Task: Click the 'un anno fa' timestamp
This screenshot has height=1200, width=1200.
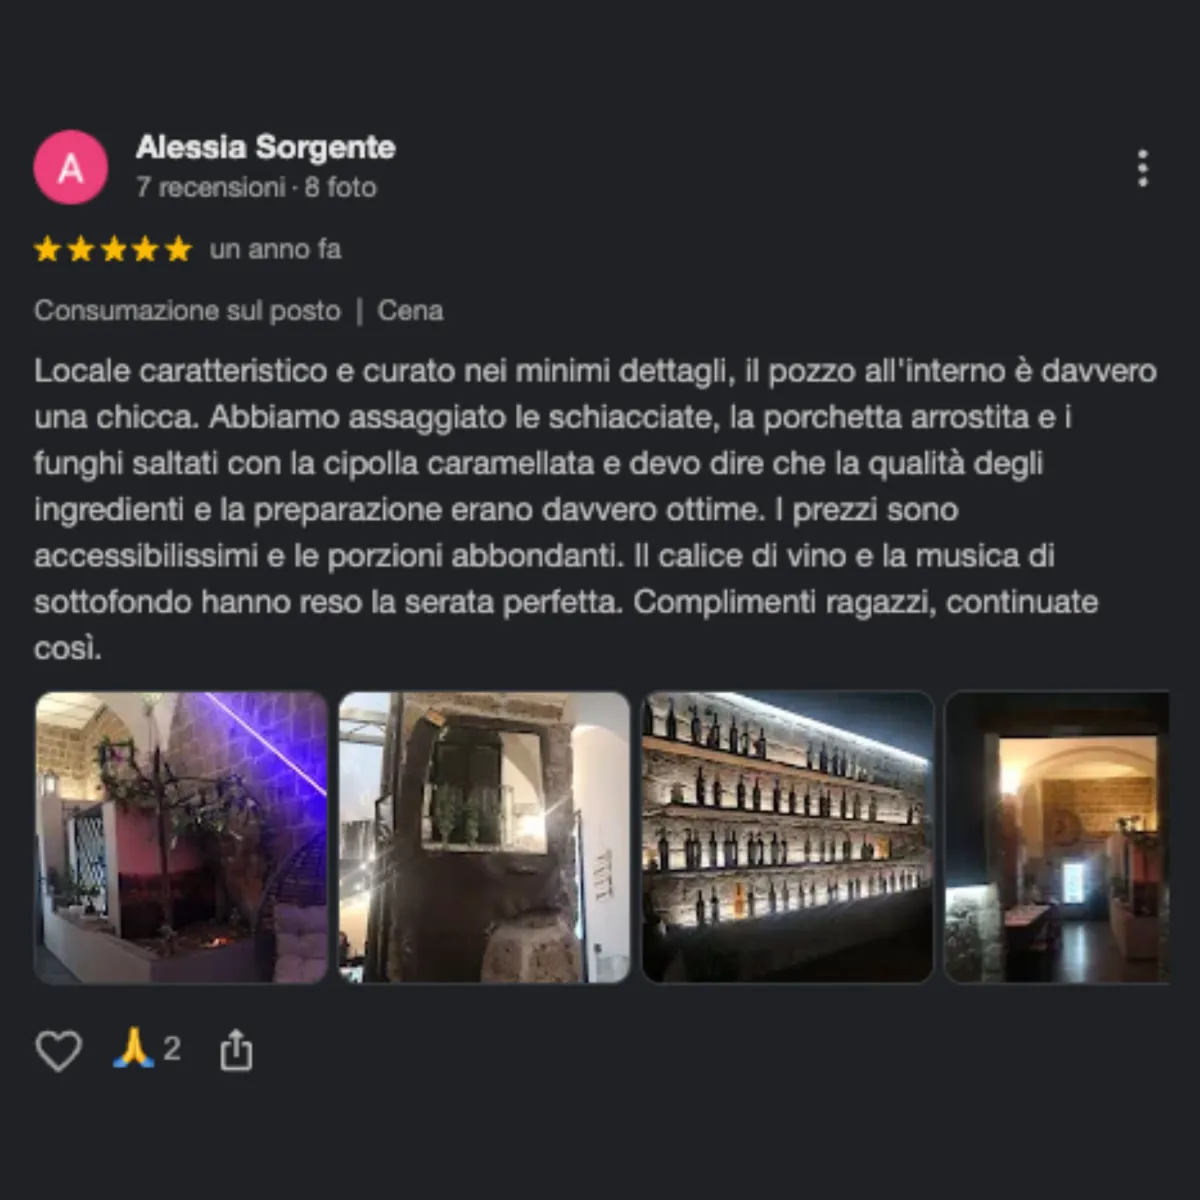Action: point(275,249)
